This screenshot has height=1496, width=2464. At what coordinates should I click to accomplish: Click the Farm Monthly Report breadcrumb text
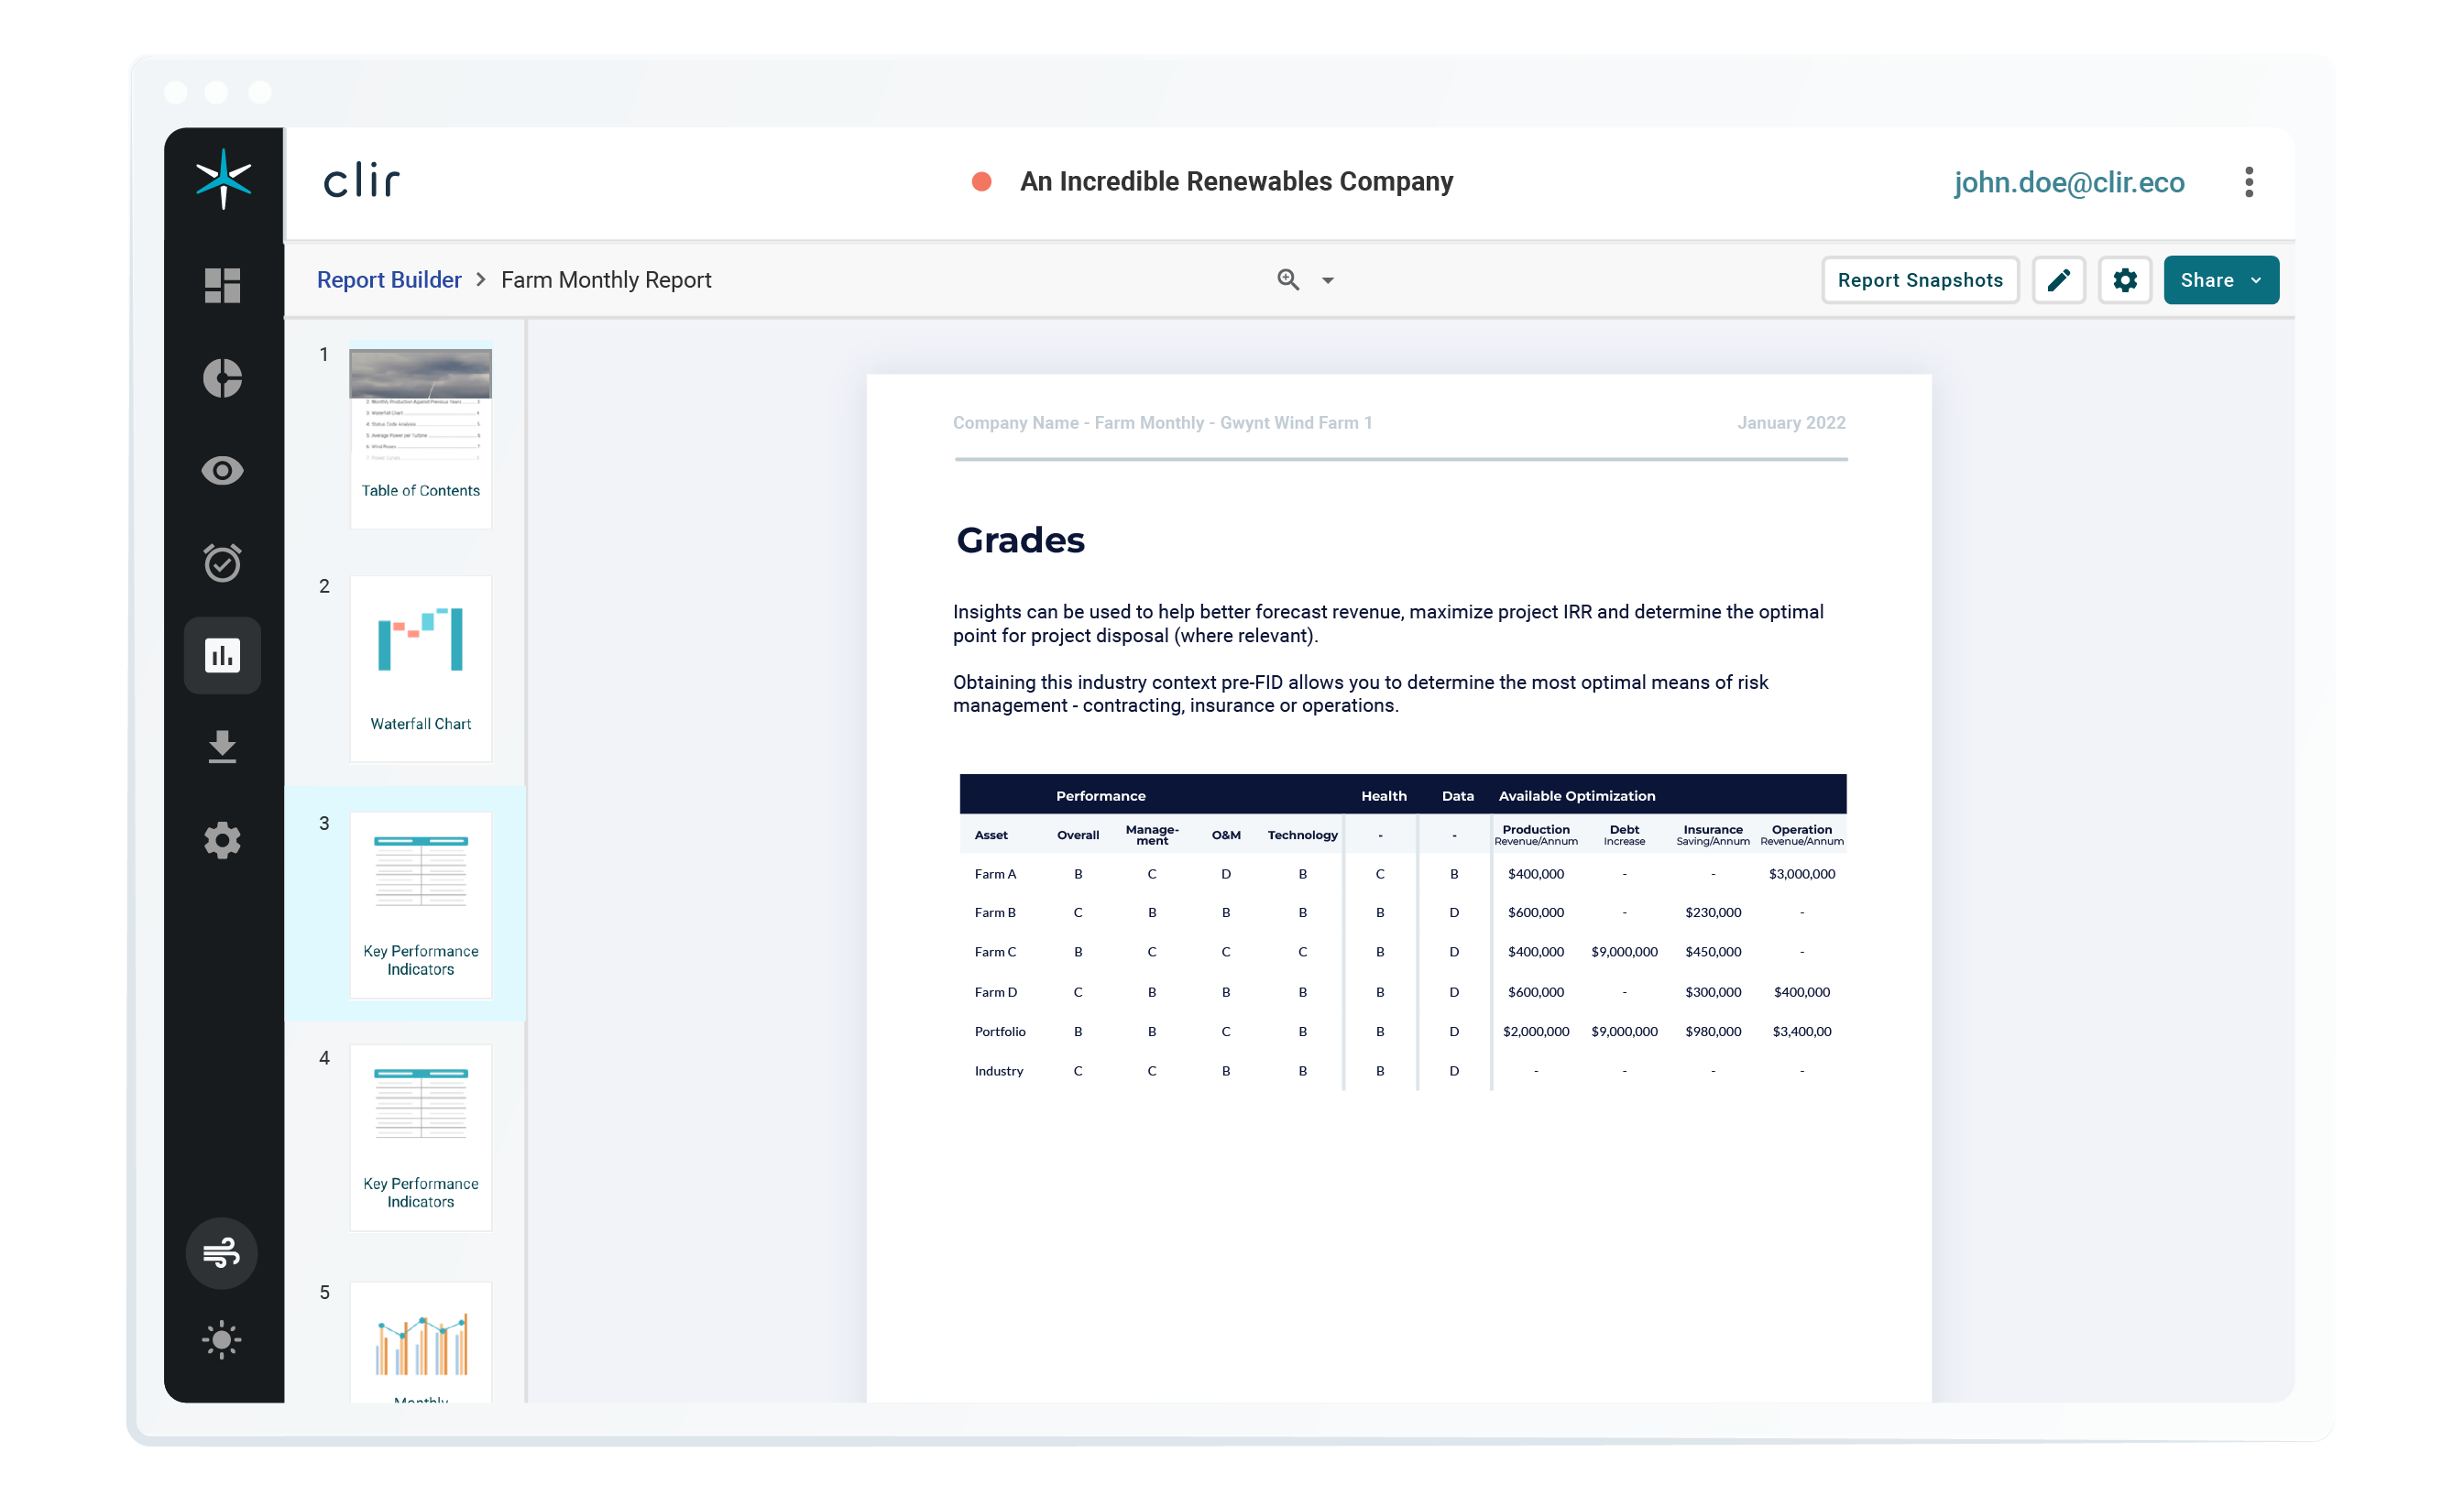coord(606,280)
